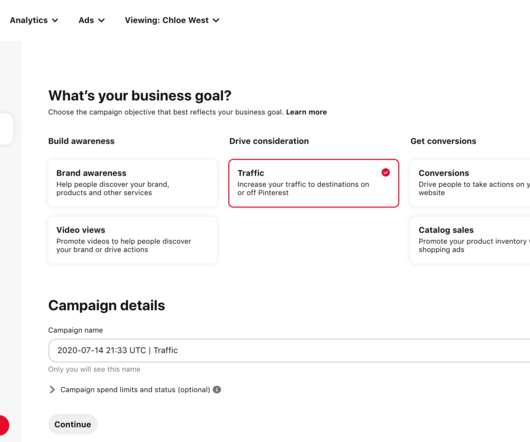The image size is (530, 442).
Task: Open the Ads menu
Action: tap(92, 20)
